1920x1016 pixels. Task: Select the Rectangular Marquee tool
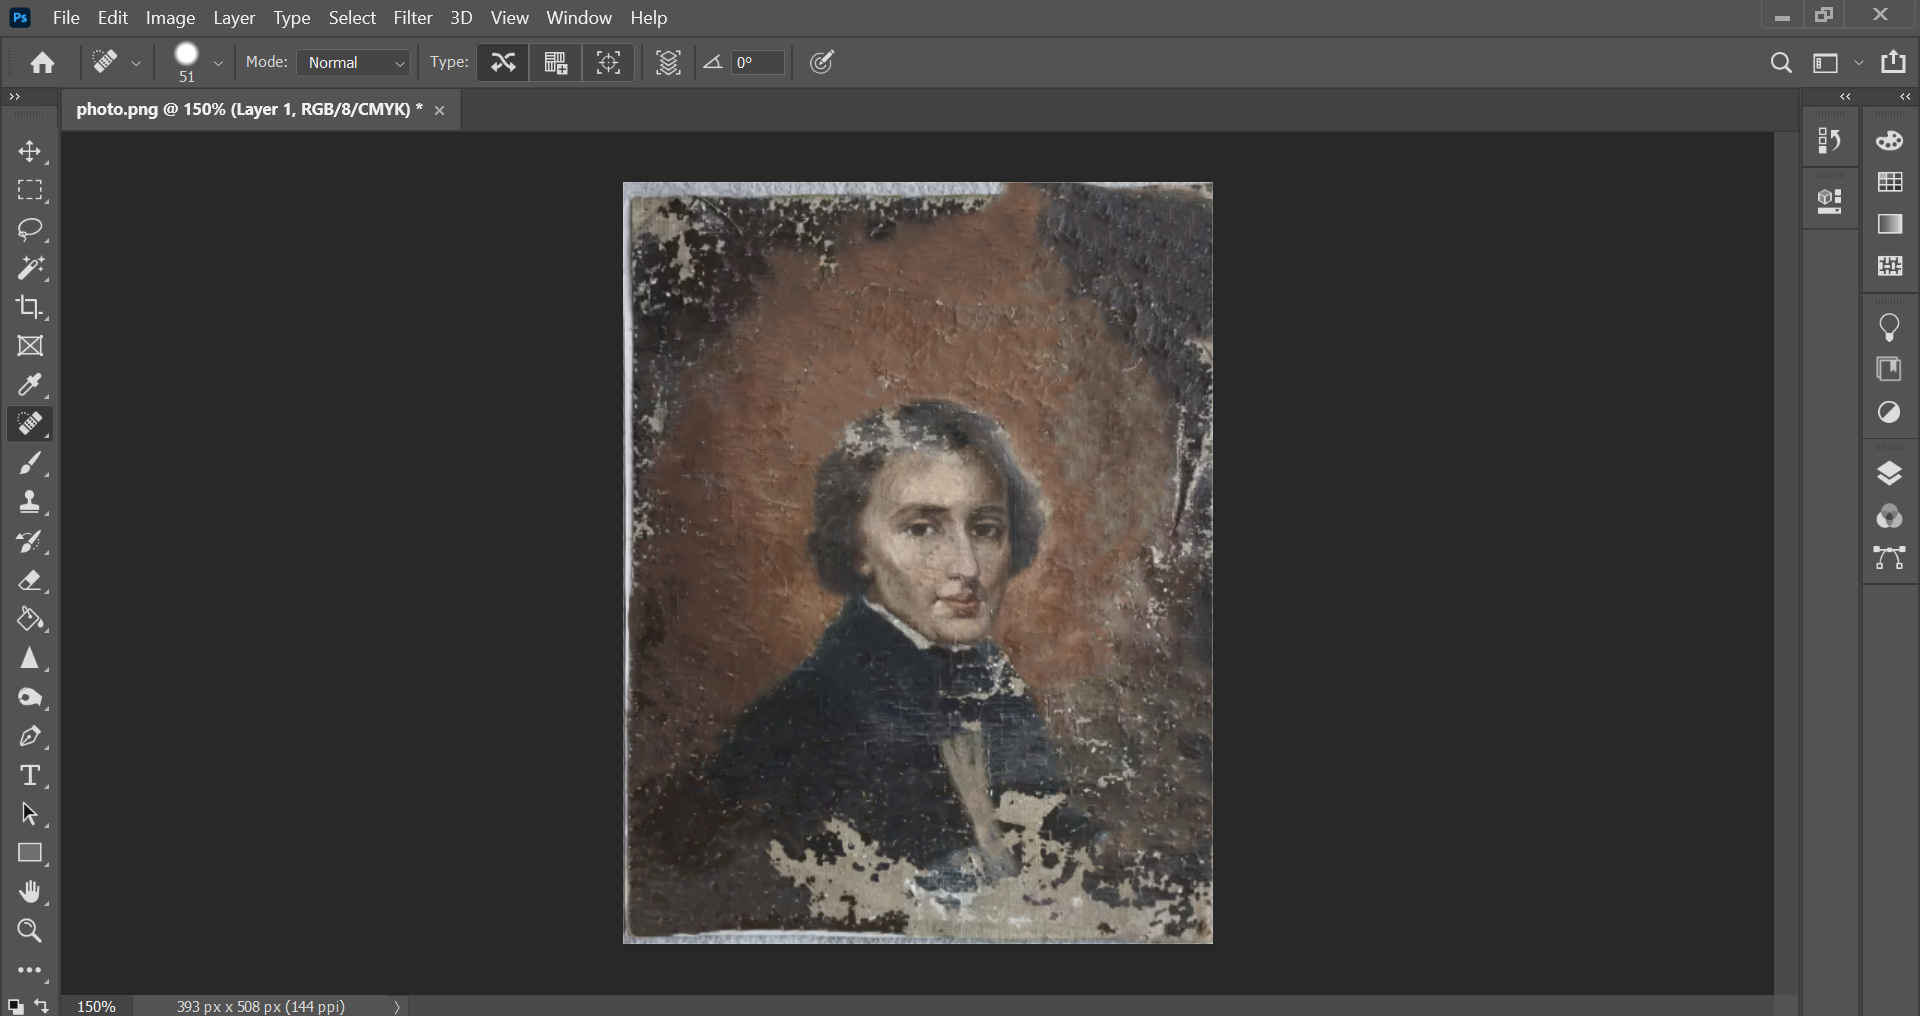[x=30, y=190]
